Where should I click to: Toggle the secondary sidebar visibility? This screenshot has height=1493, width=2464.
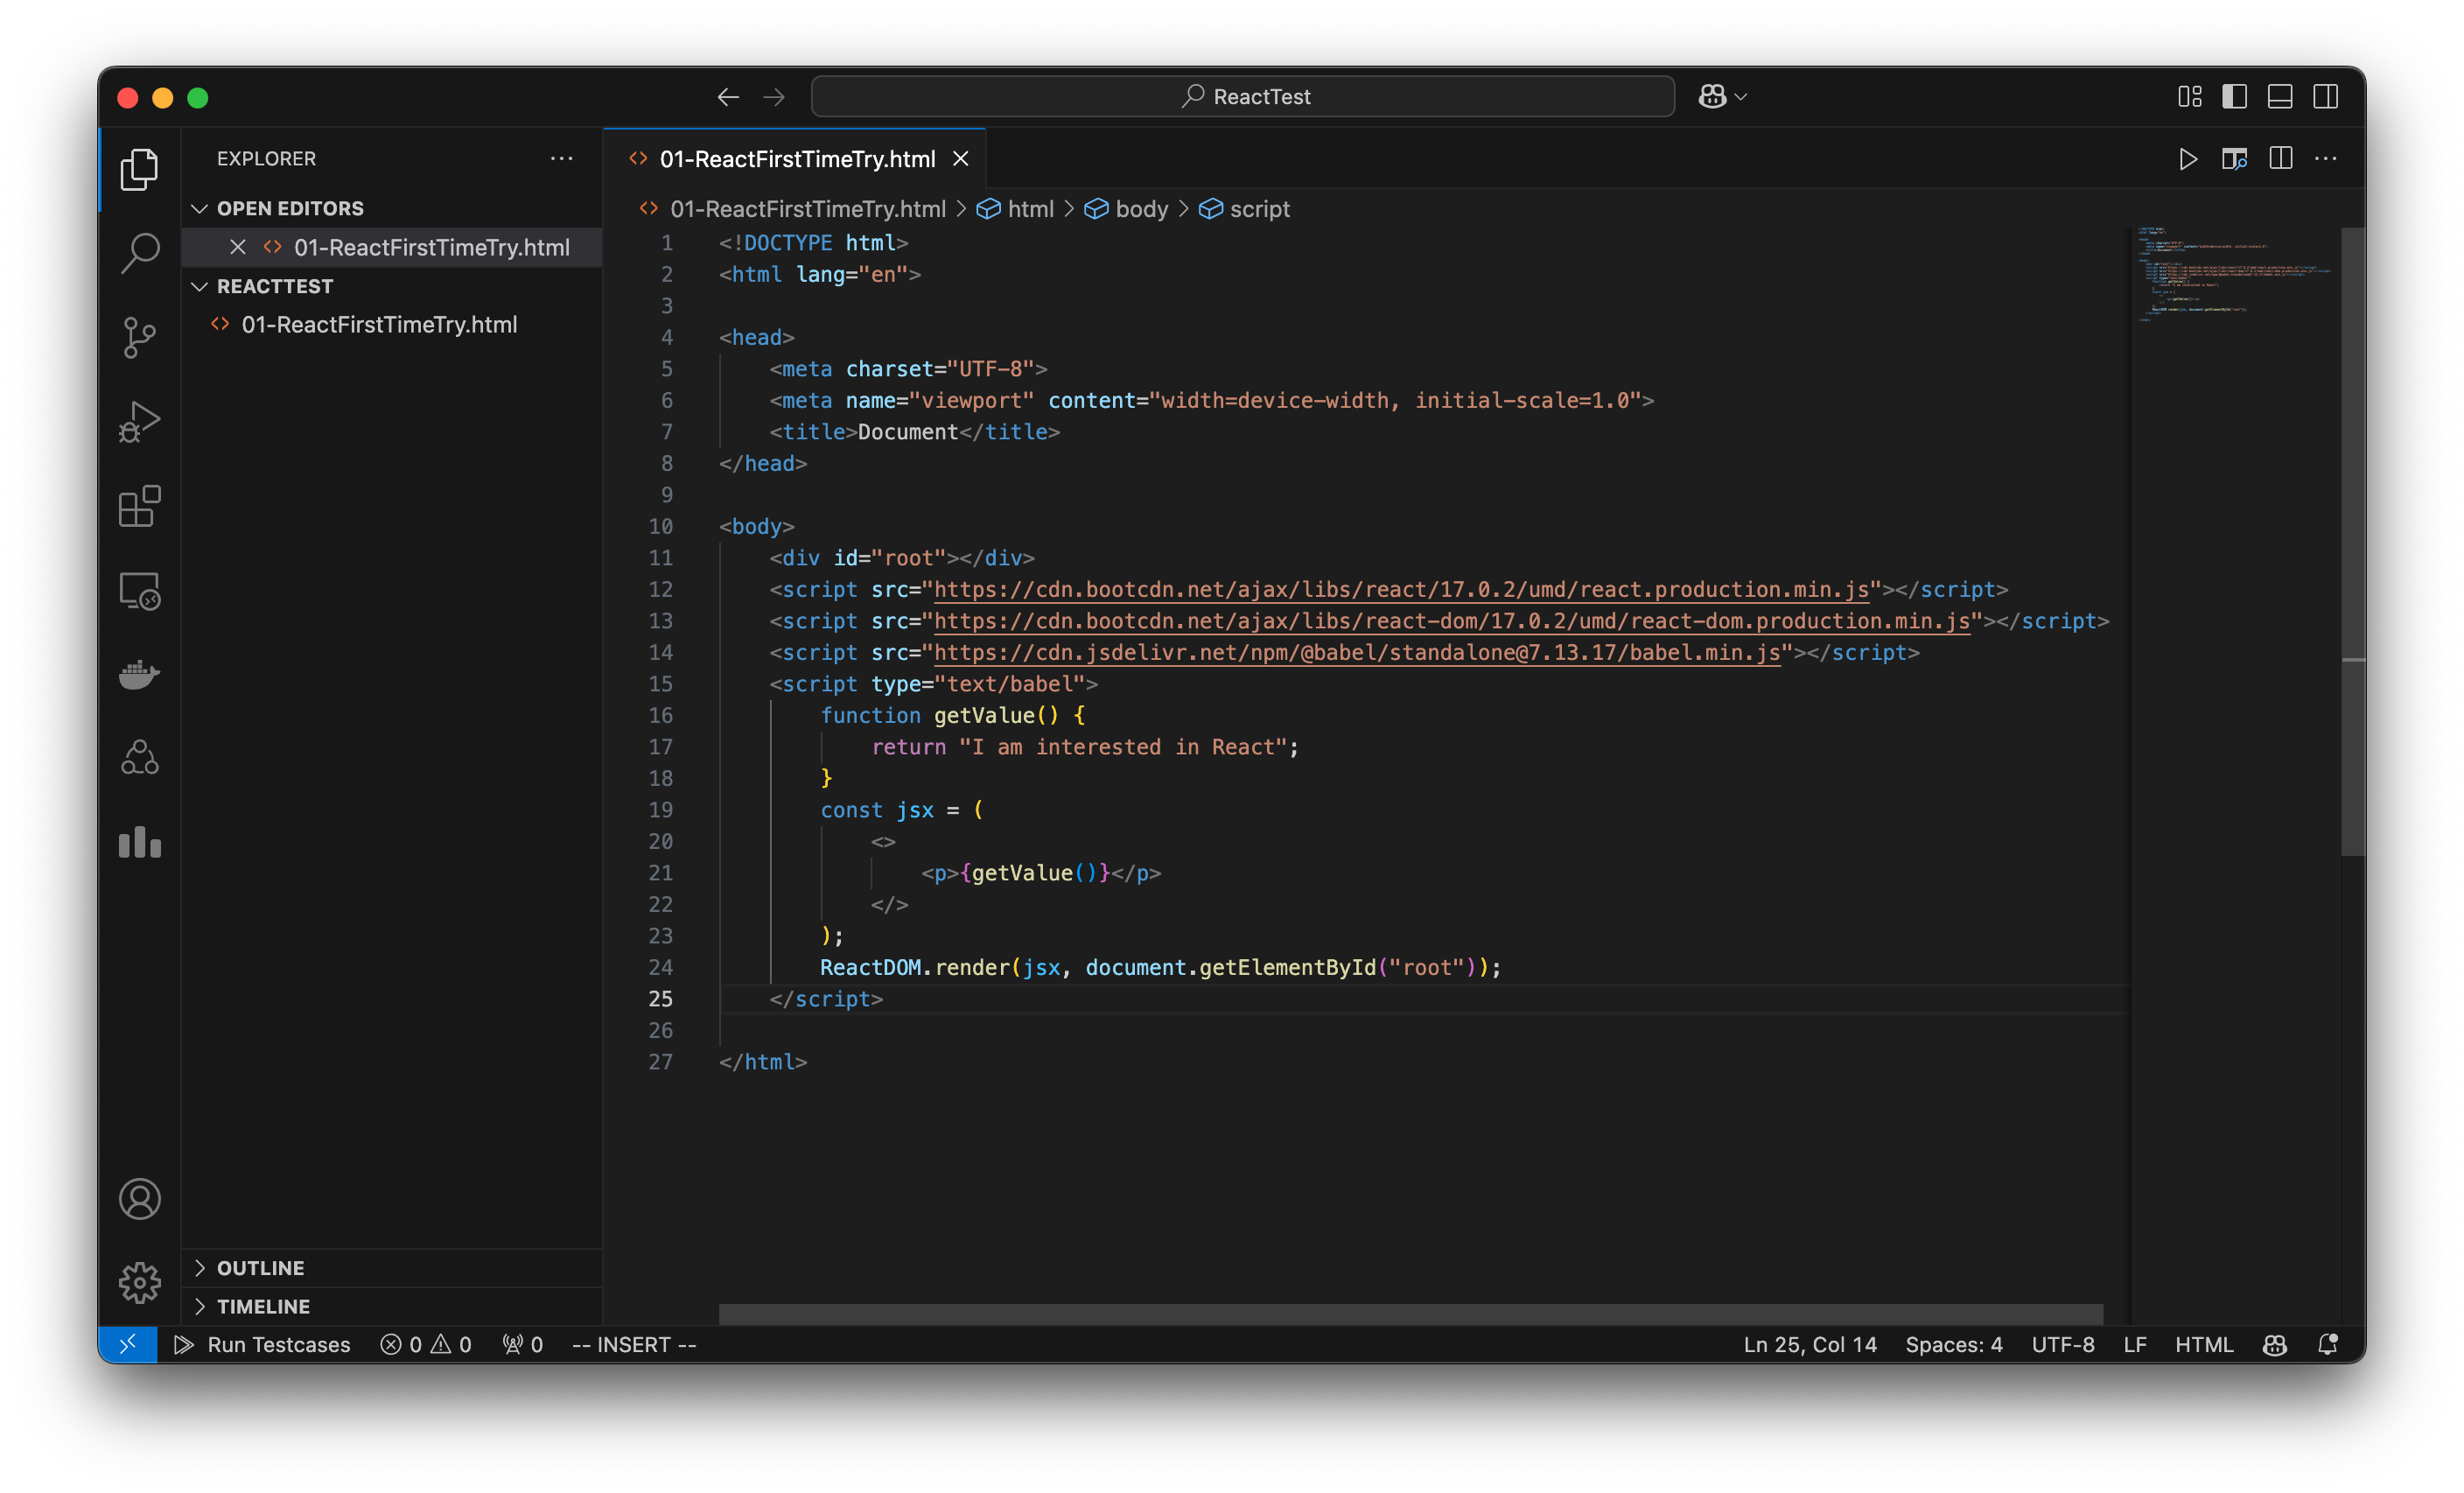coord(2326,96)
